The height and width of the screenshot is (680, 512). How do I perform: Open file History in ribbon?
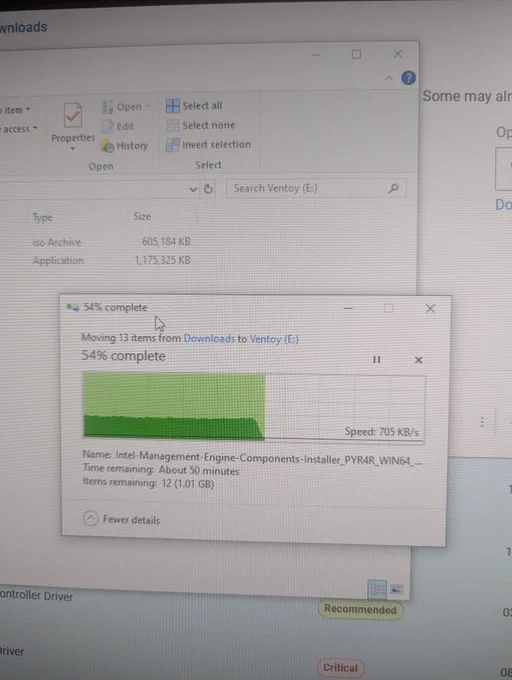coord(125,146)
